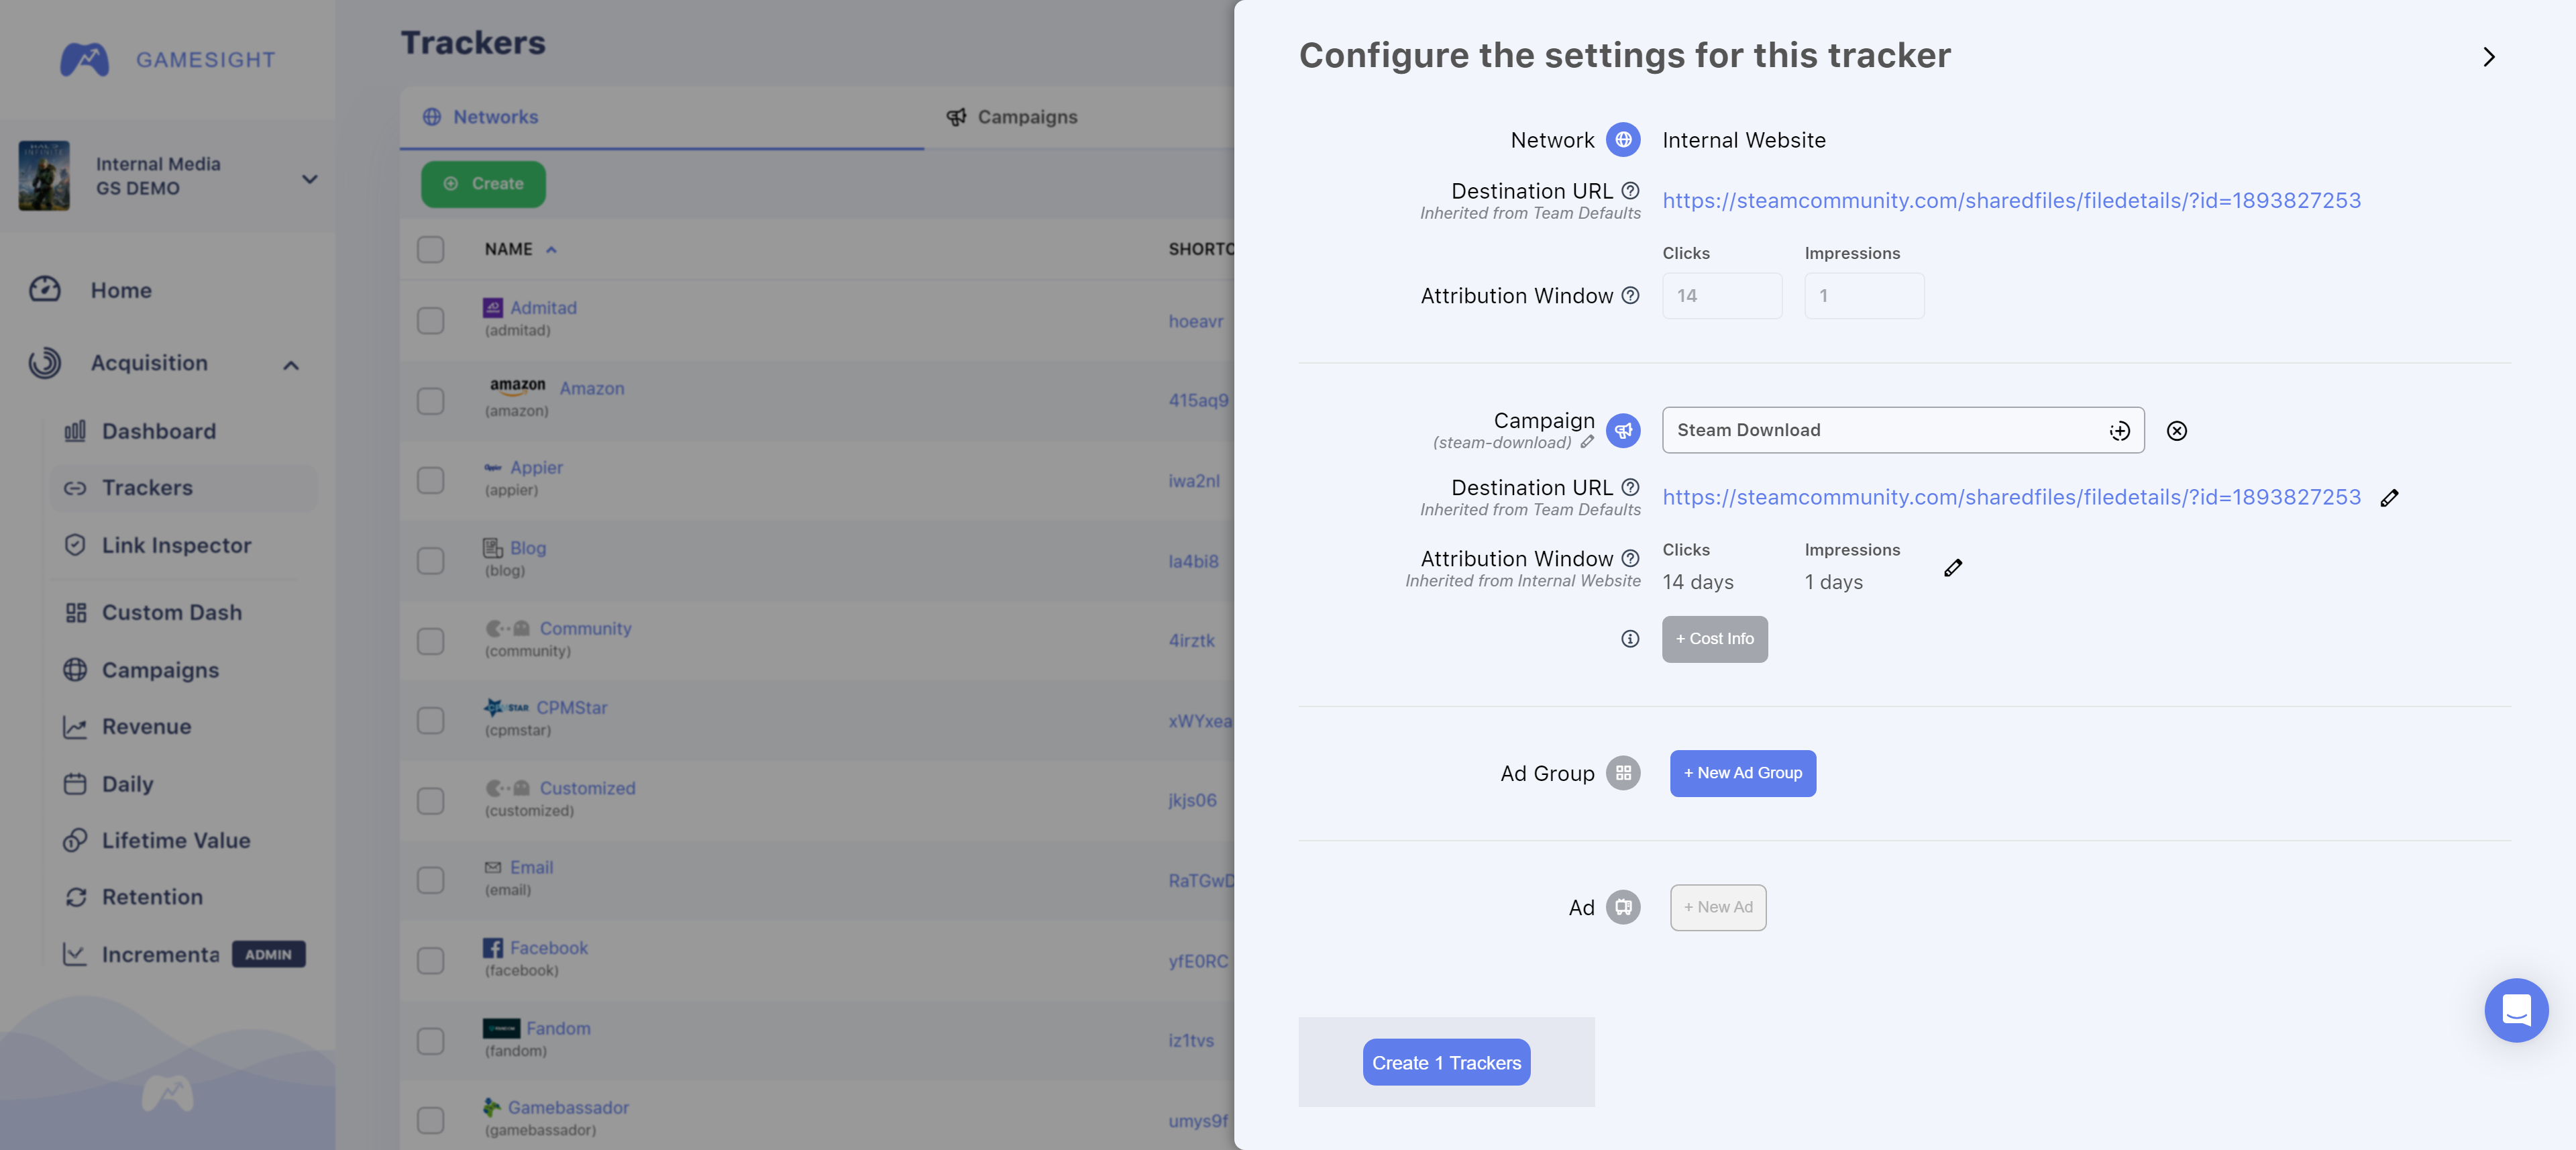Open the chat support bubble
Screen dimensions: 2576x1150
(x=2515, y=1010)
